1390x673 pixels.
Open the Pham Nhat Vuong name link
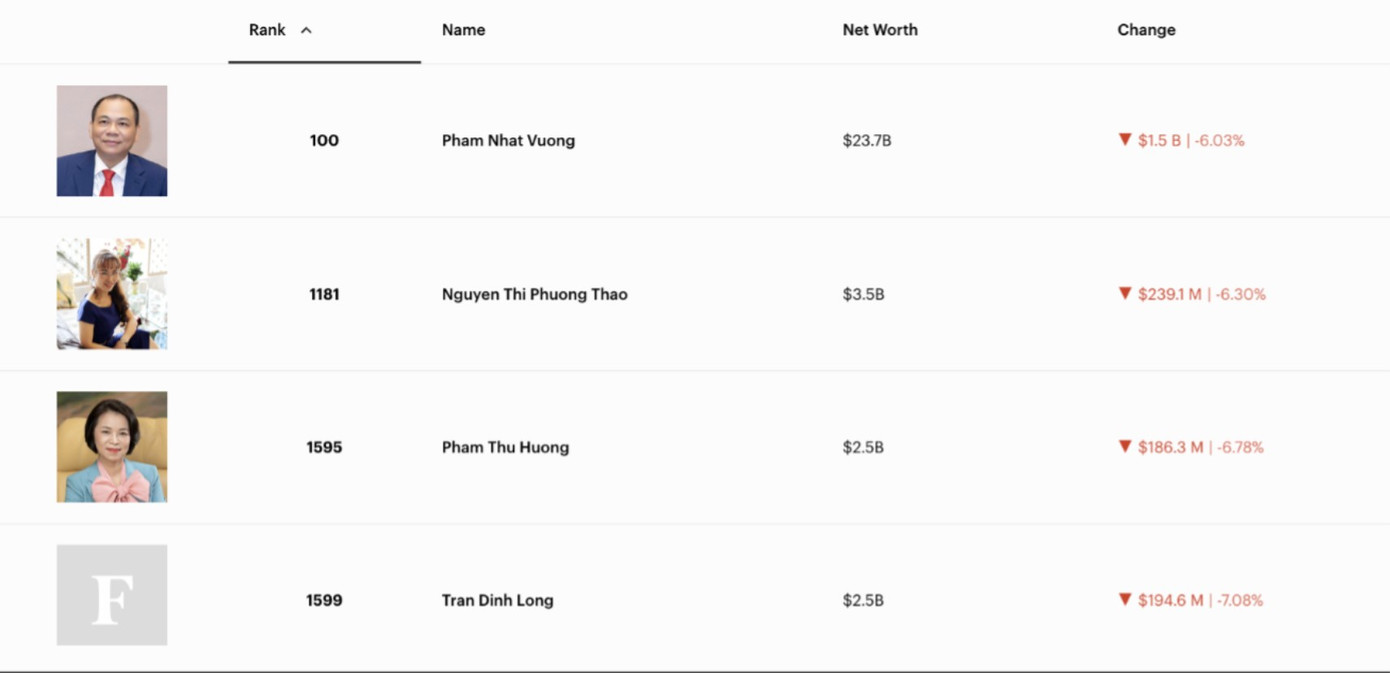point(508,141)
